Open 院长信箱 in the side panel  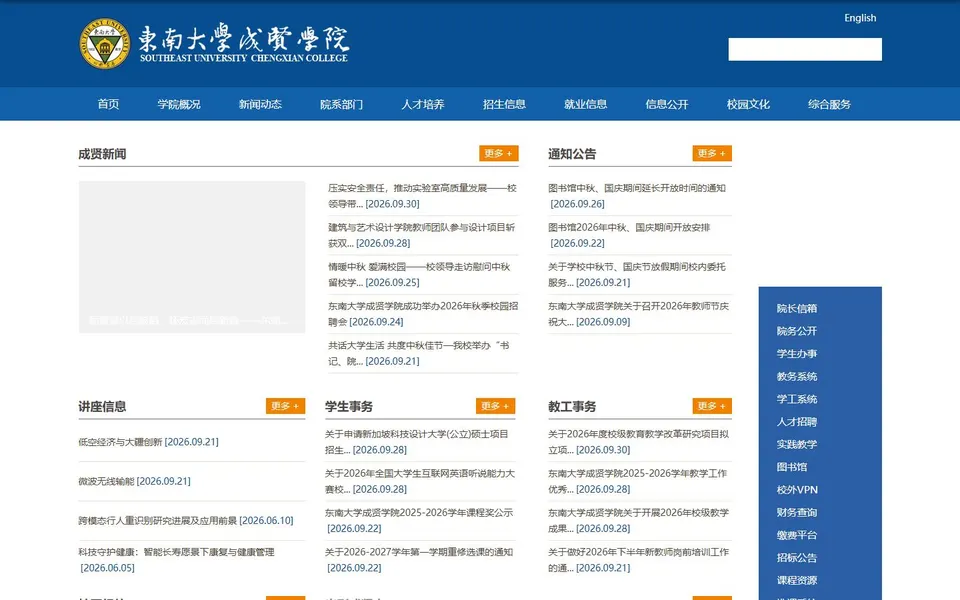point(797,309)
